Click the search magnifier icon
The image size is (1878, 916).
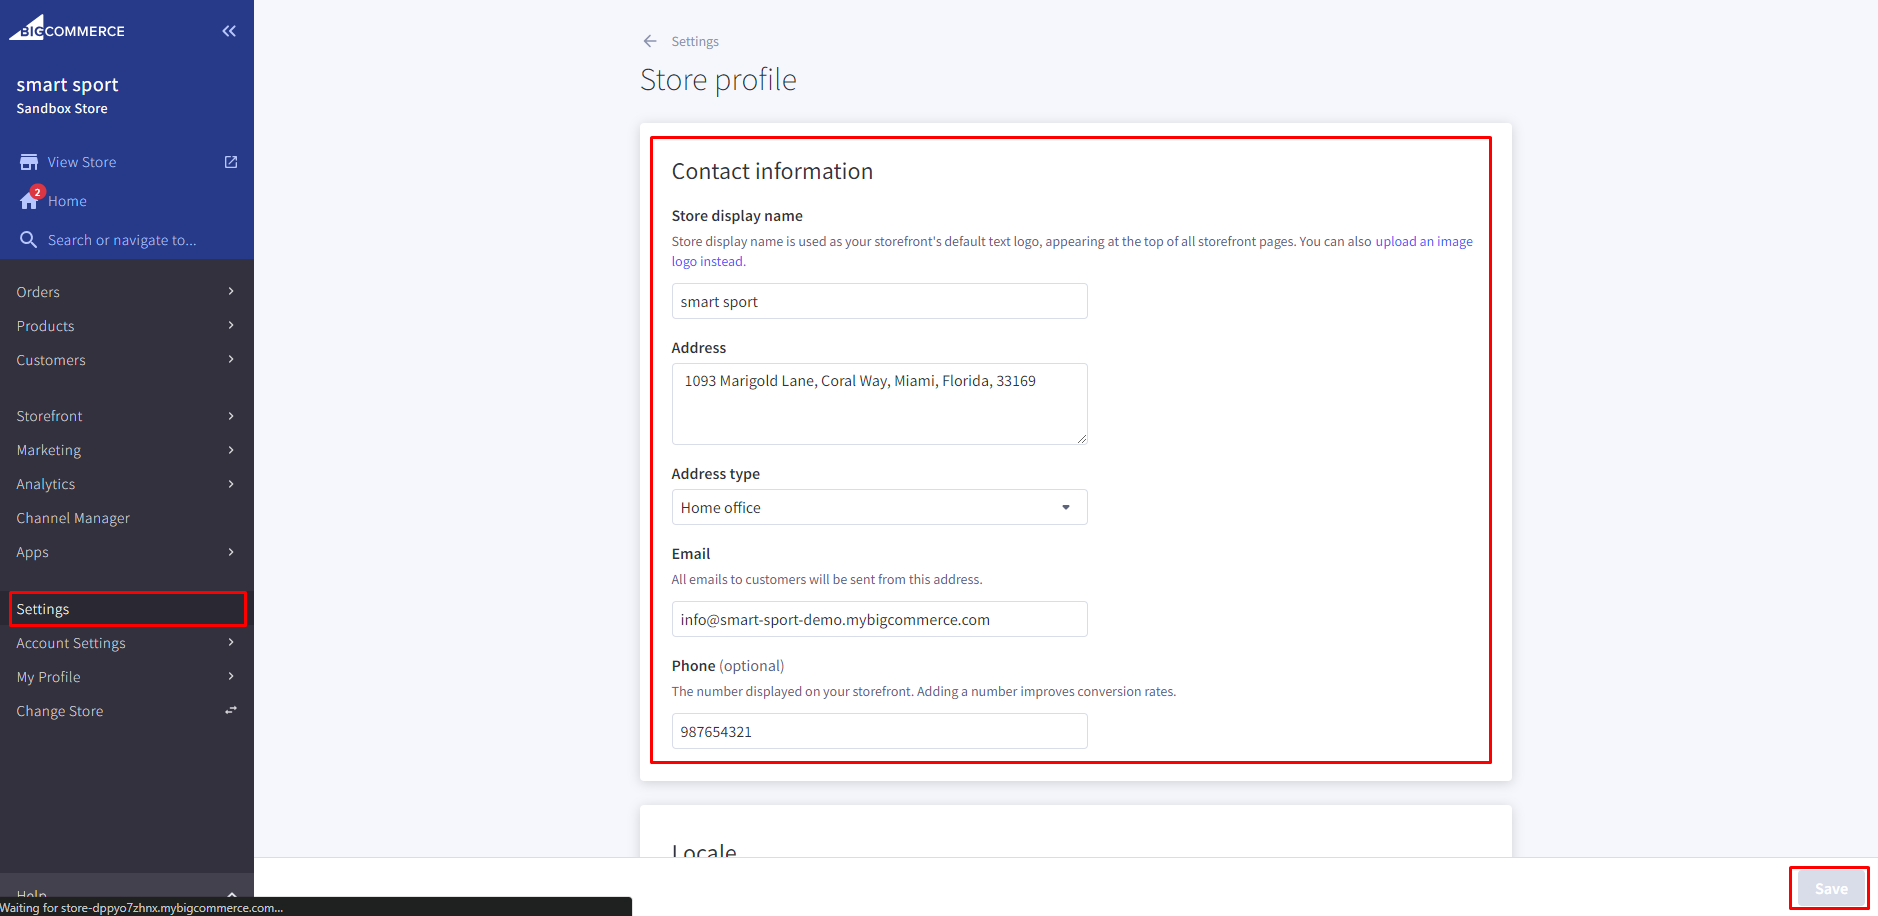coord(29,240)
